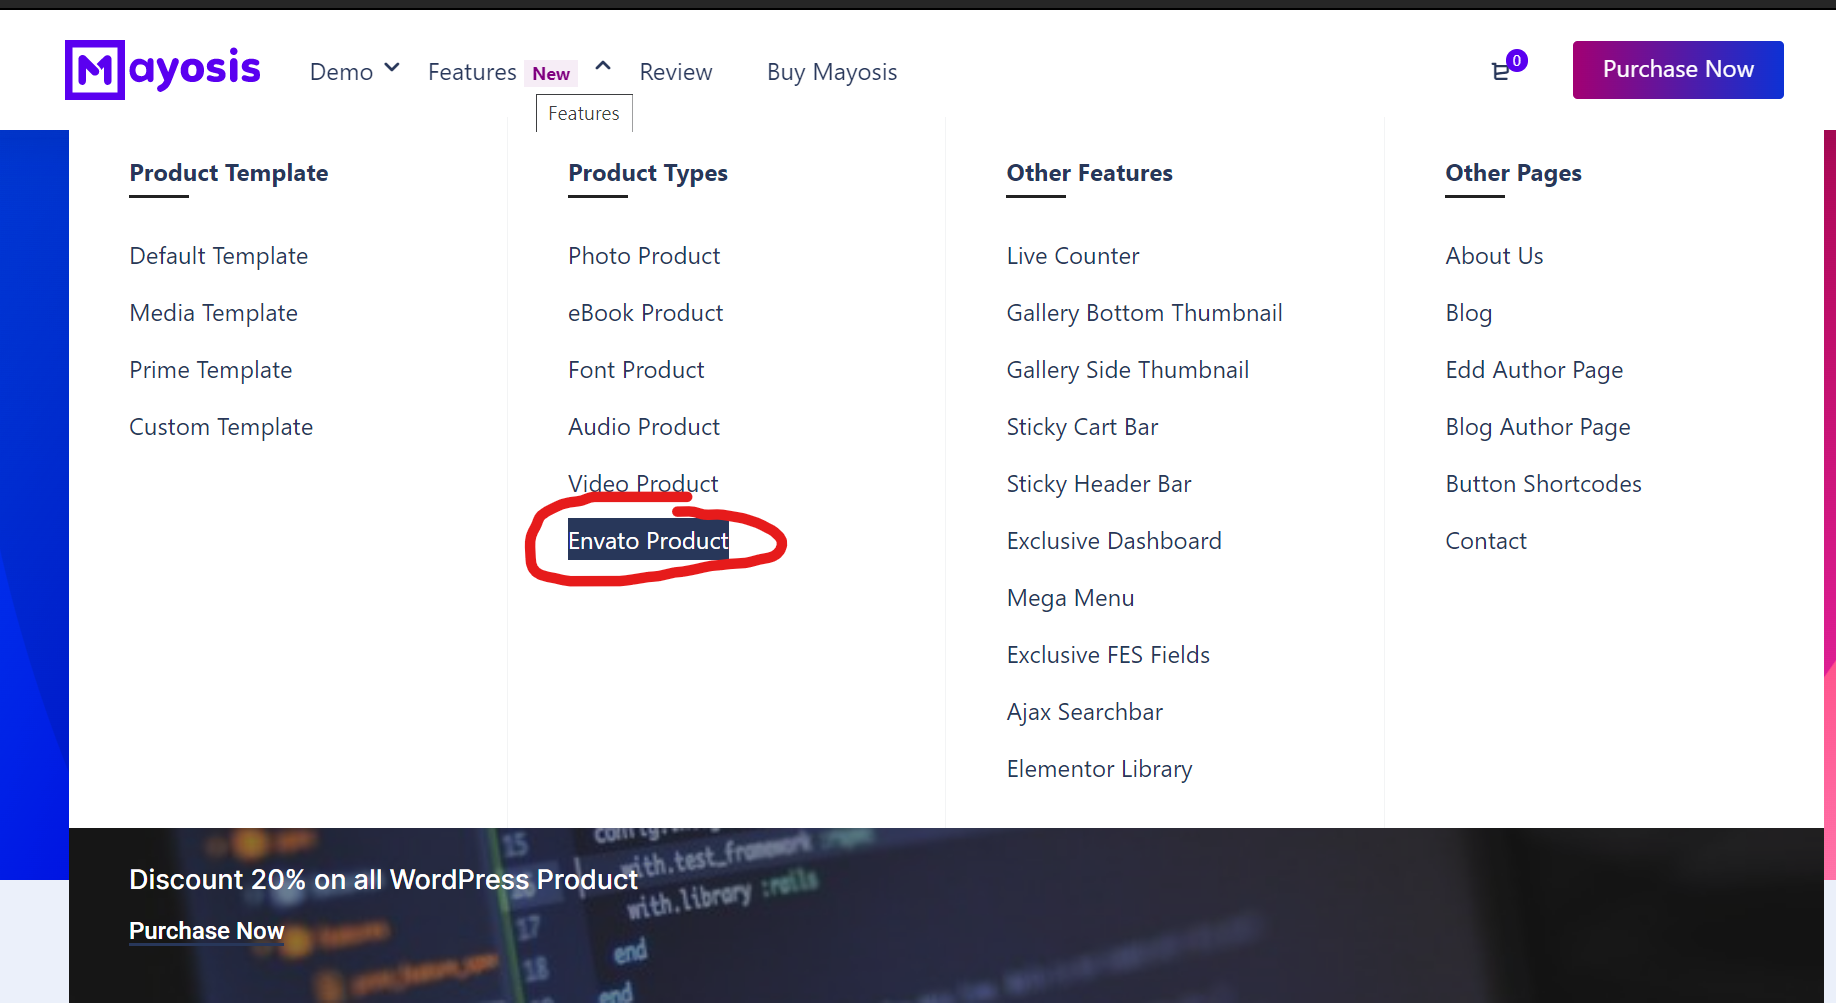Image resolution: width=1836 pixels, height=1003 pixels.
Task: Click the gradient Purchase Now button
Action: 1678,70
